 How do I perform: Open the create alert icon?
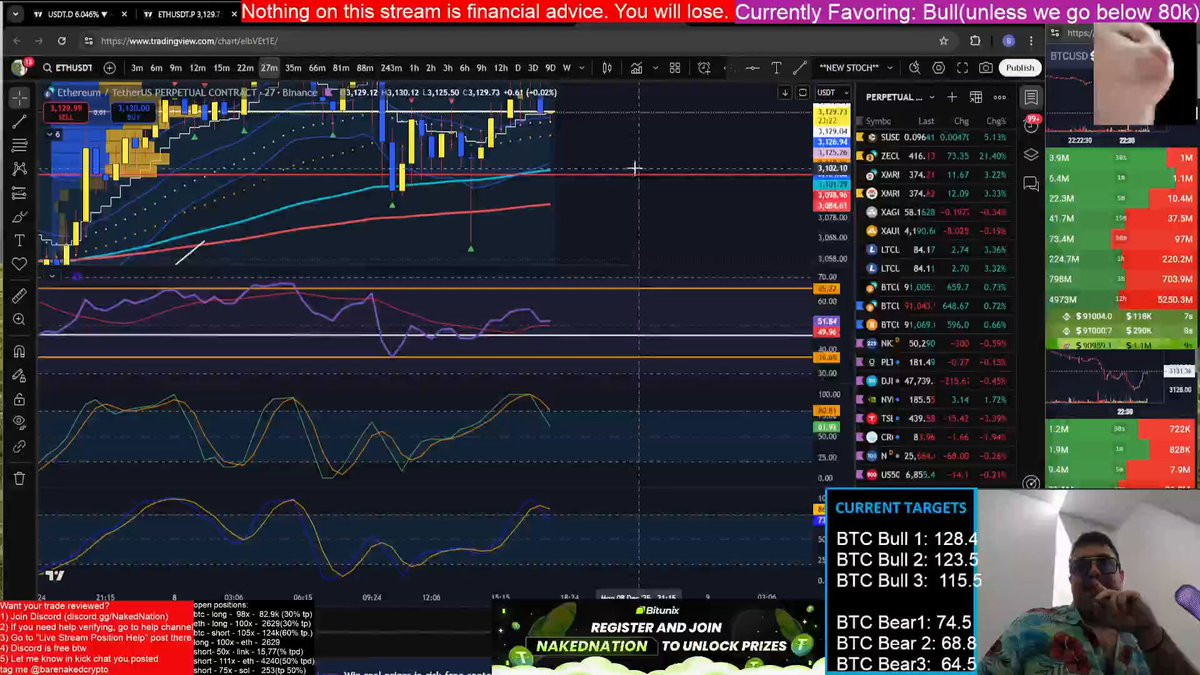[x=705, y=68]
